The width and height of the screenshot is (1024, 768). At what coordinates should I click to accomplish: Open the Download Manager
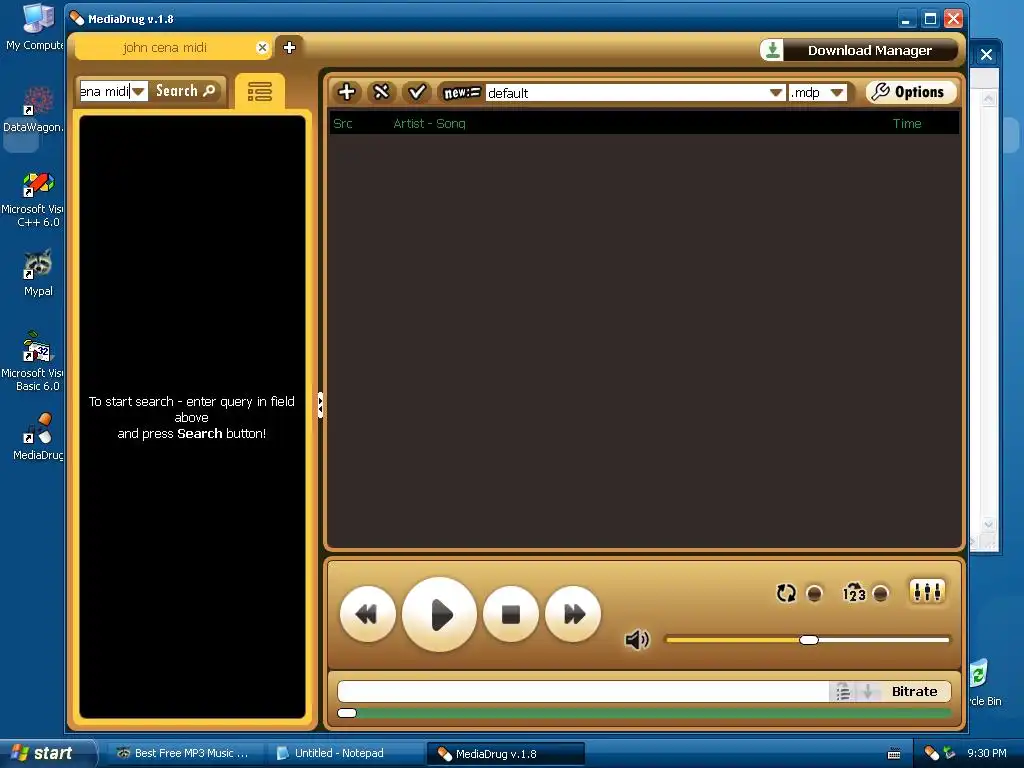click(x=859, y=50)
